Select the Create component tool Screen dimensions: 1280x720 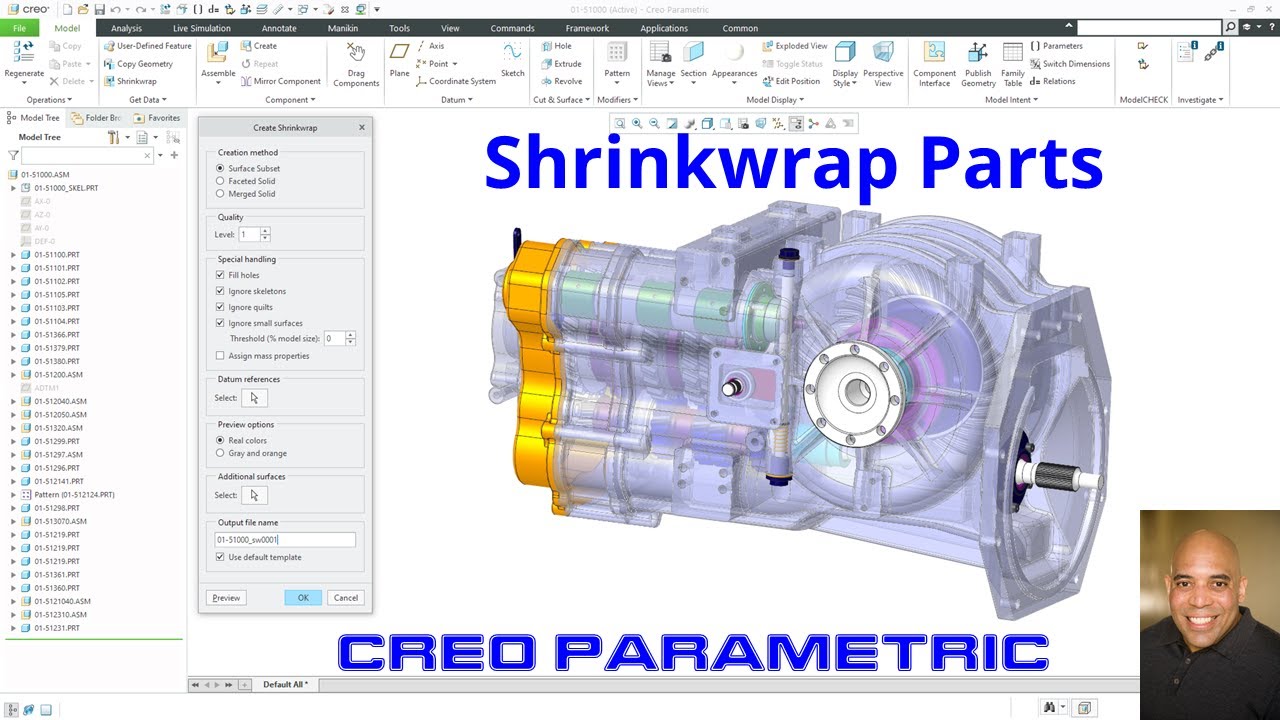coord(259,46)
